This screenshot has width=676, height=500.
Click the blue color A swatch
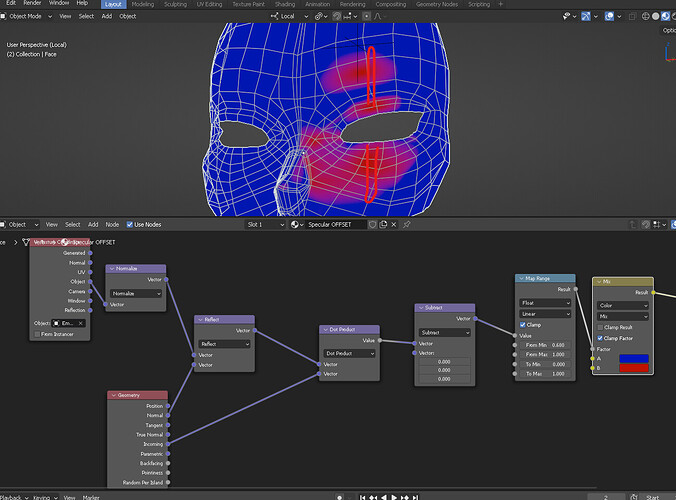pyautogui.click(x=634, y=359)
